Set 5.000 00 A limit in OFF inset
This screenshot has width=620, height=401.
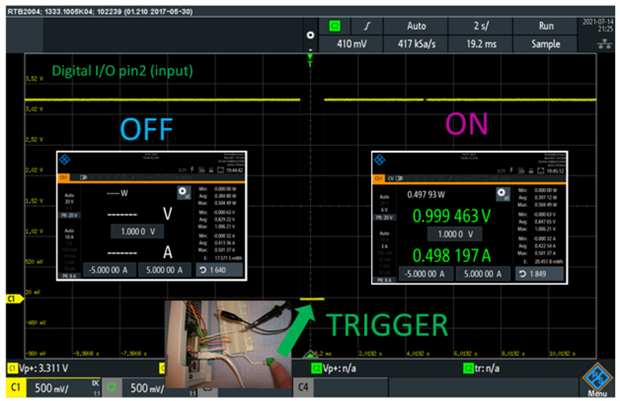pos(164,270)
